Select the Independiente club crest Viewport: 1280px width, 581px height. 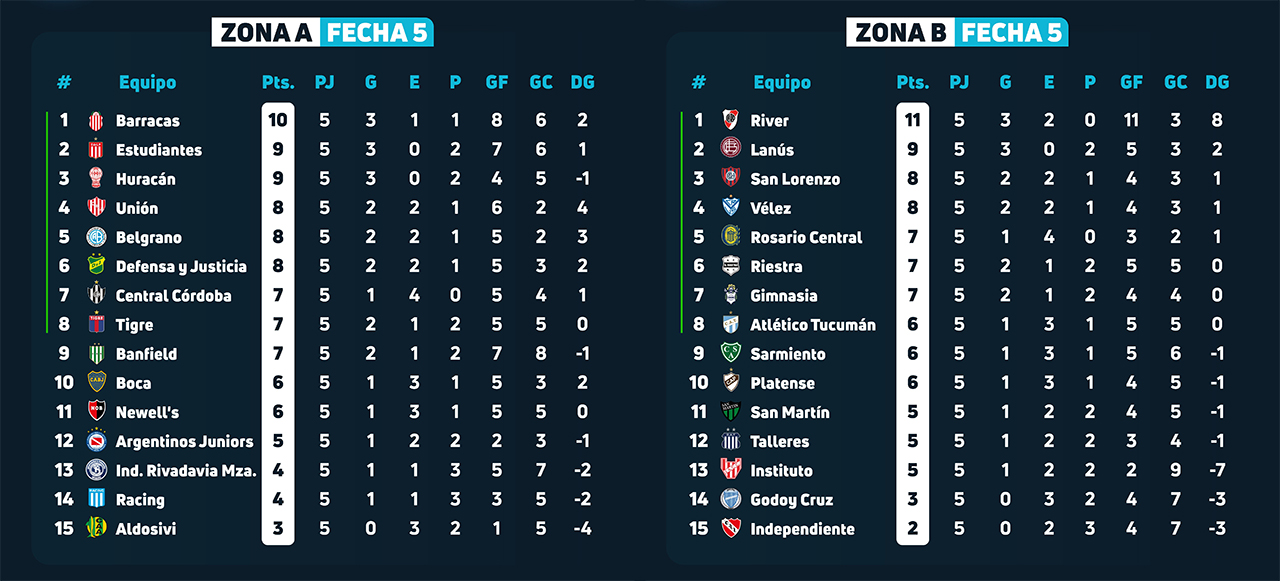pyautogui.click(x=730, y=529)
